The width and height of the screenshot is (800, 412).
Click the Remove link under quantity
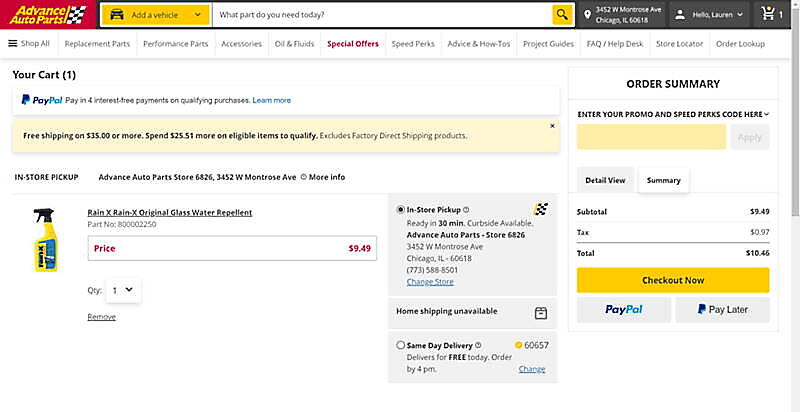pyautogui.click(x=101, y=317)
